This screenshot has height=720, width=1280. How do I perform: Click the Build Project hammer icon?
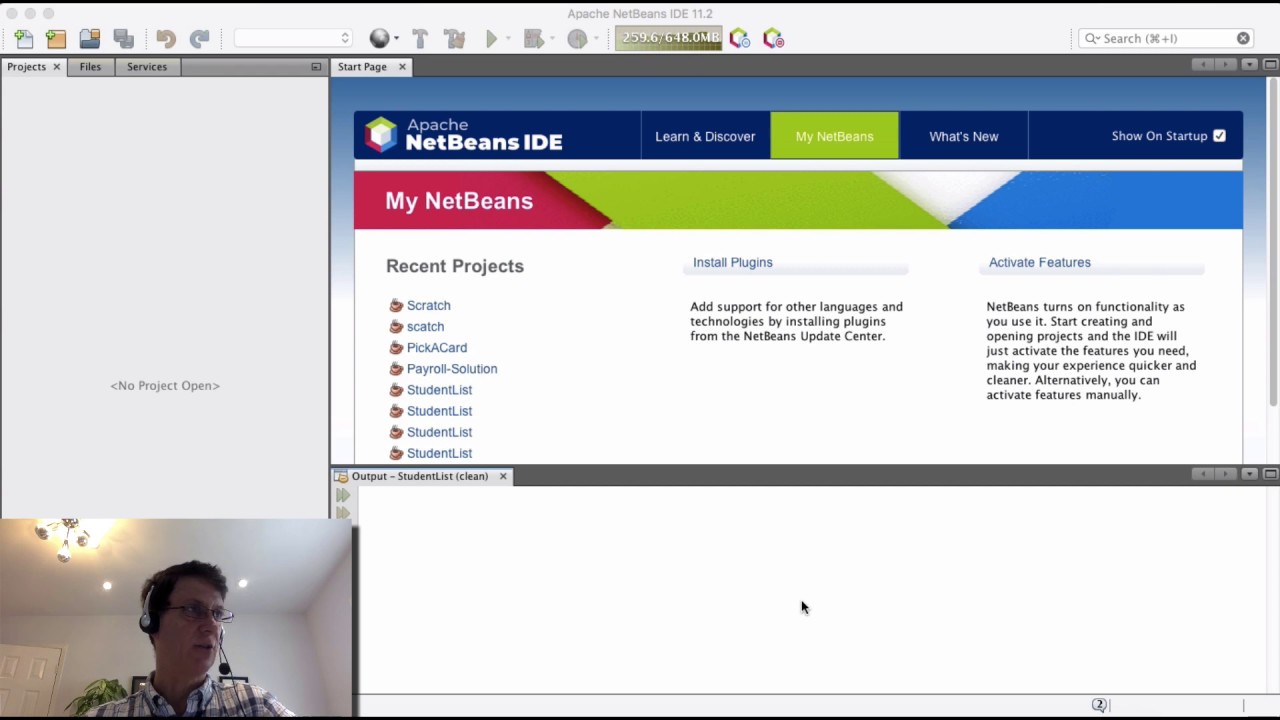(420, 39)
